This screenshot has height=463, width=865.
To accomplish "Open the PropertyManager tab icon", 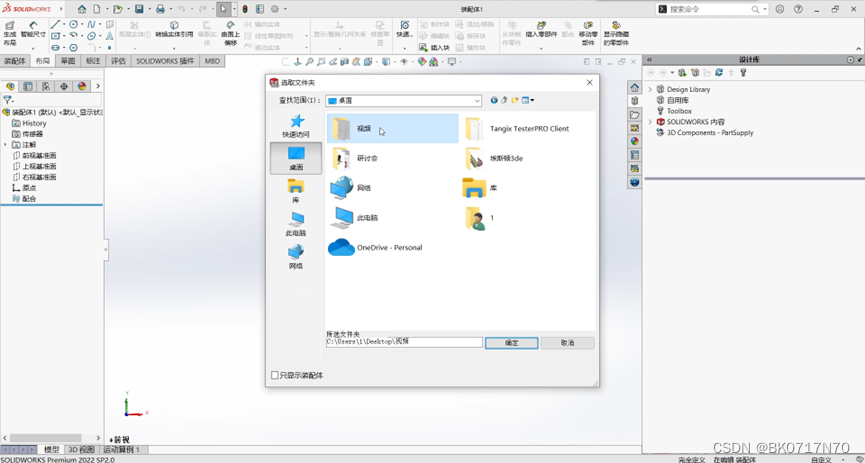I will (x=28, y=86).
